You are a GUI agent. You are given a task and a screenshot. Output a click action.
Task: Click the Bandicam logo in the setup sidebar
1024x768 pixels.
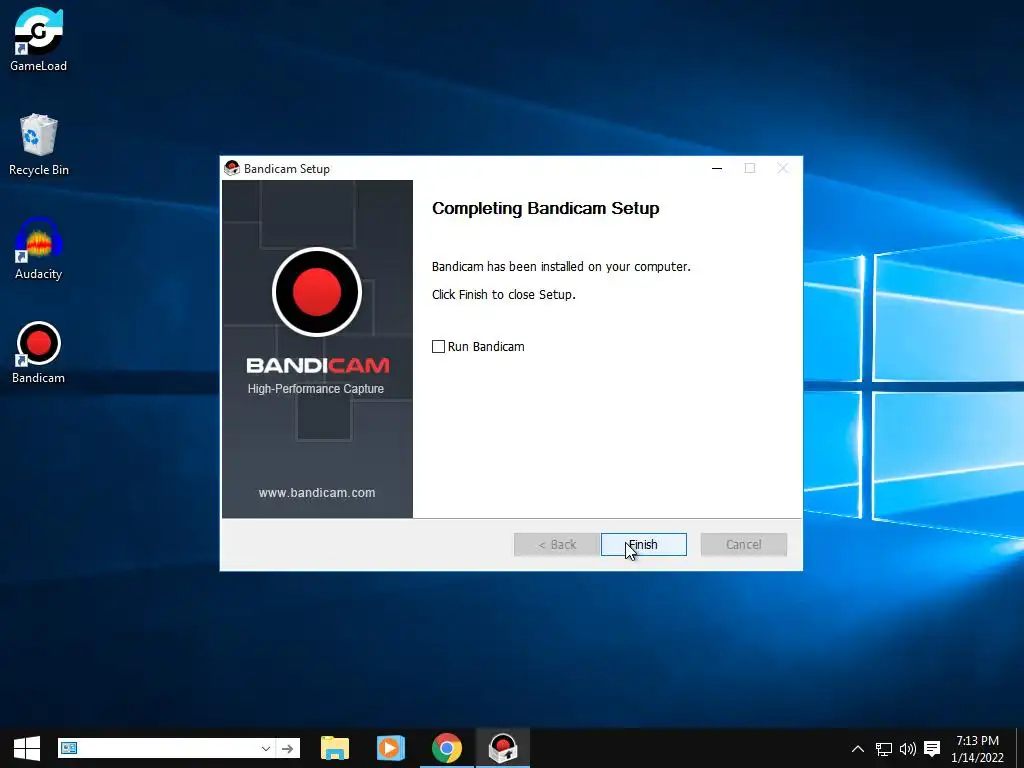tap(317, 292)
